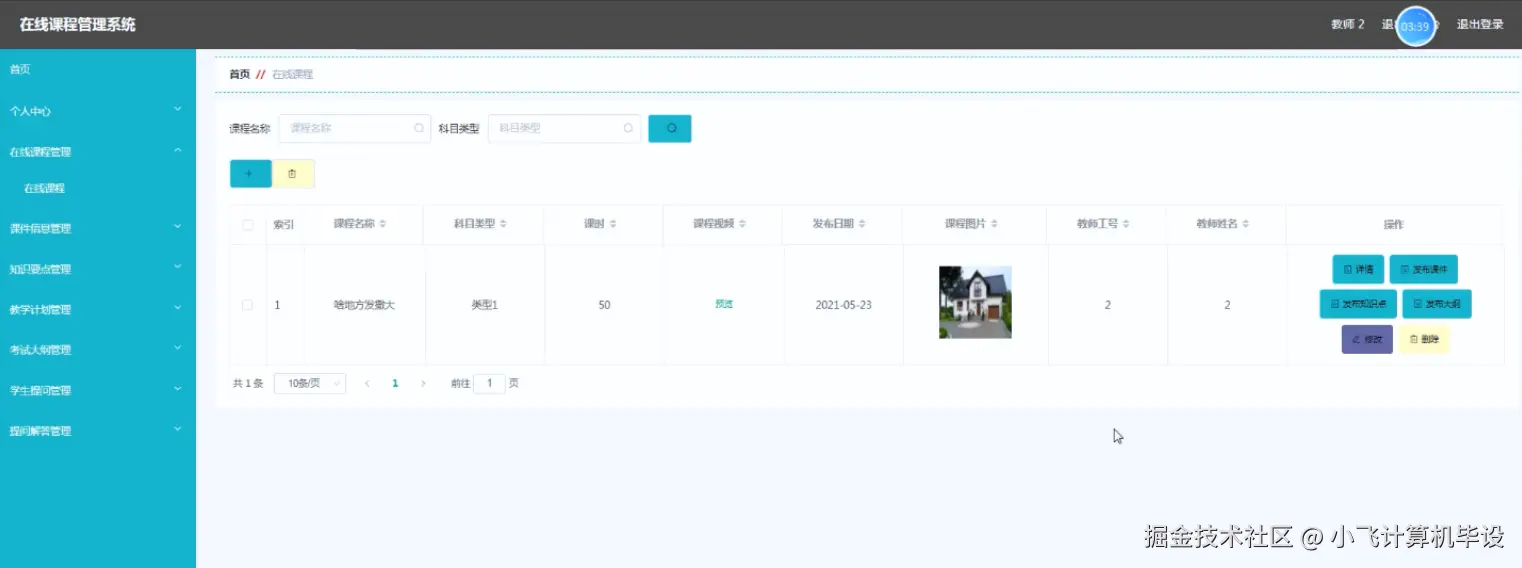
Task: Sort by 课程名称 column sort arrows
Action: coord(382,224)
